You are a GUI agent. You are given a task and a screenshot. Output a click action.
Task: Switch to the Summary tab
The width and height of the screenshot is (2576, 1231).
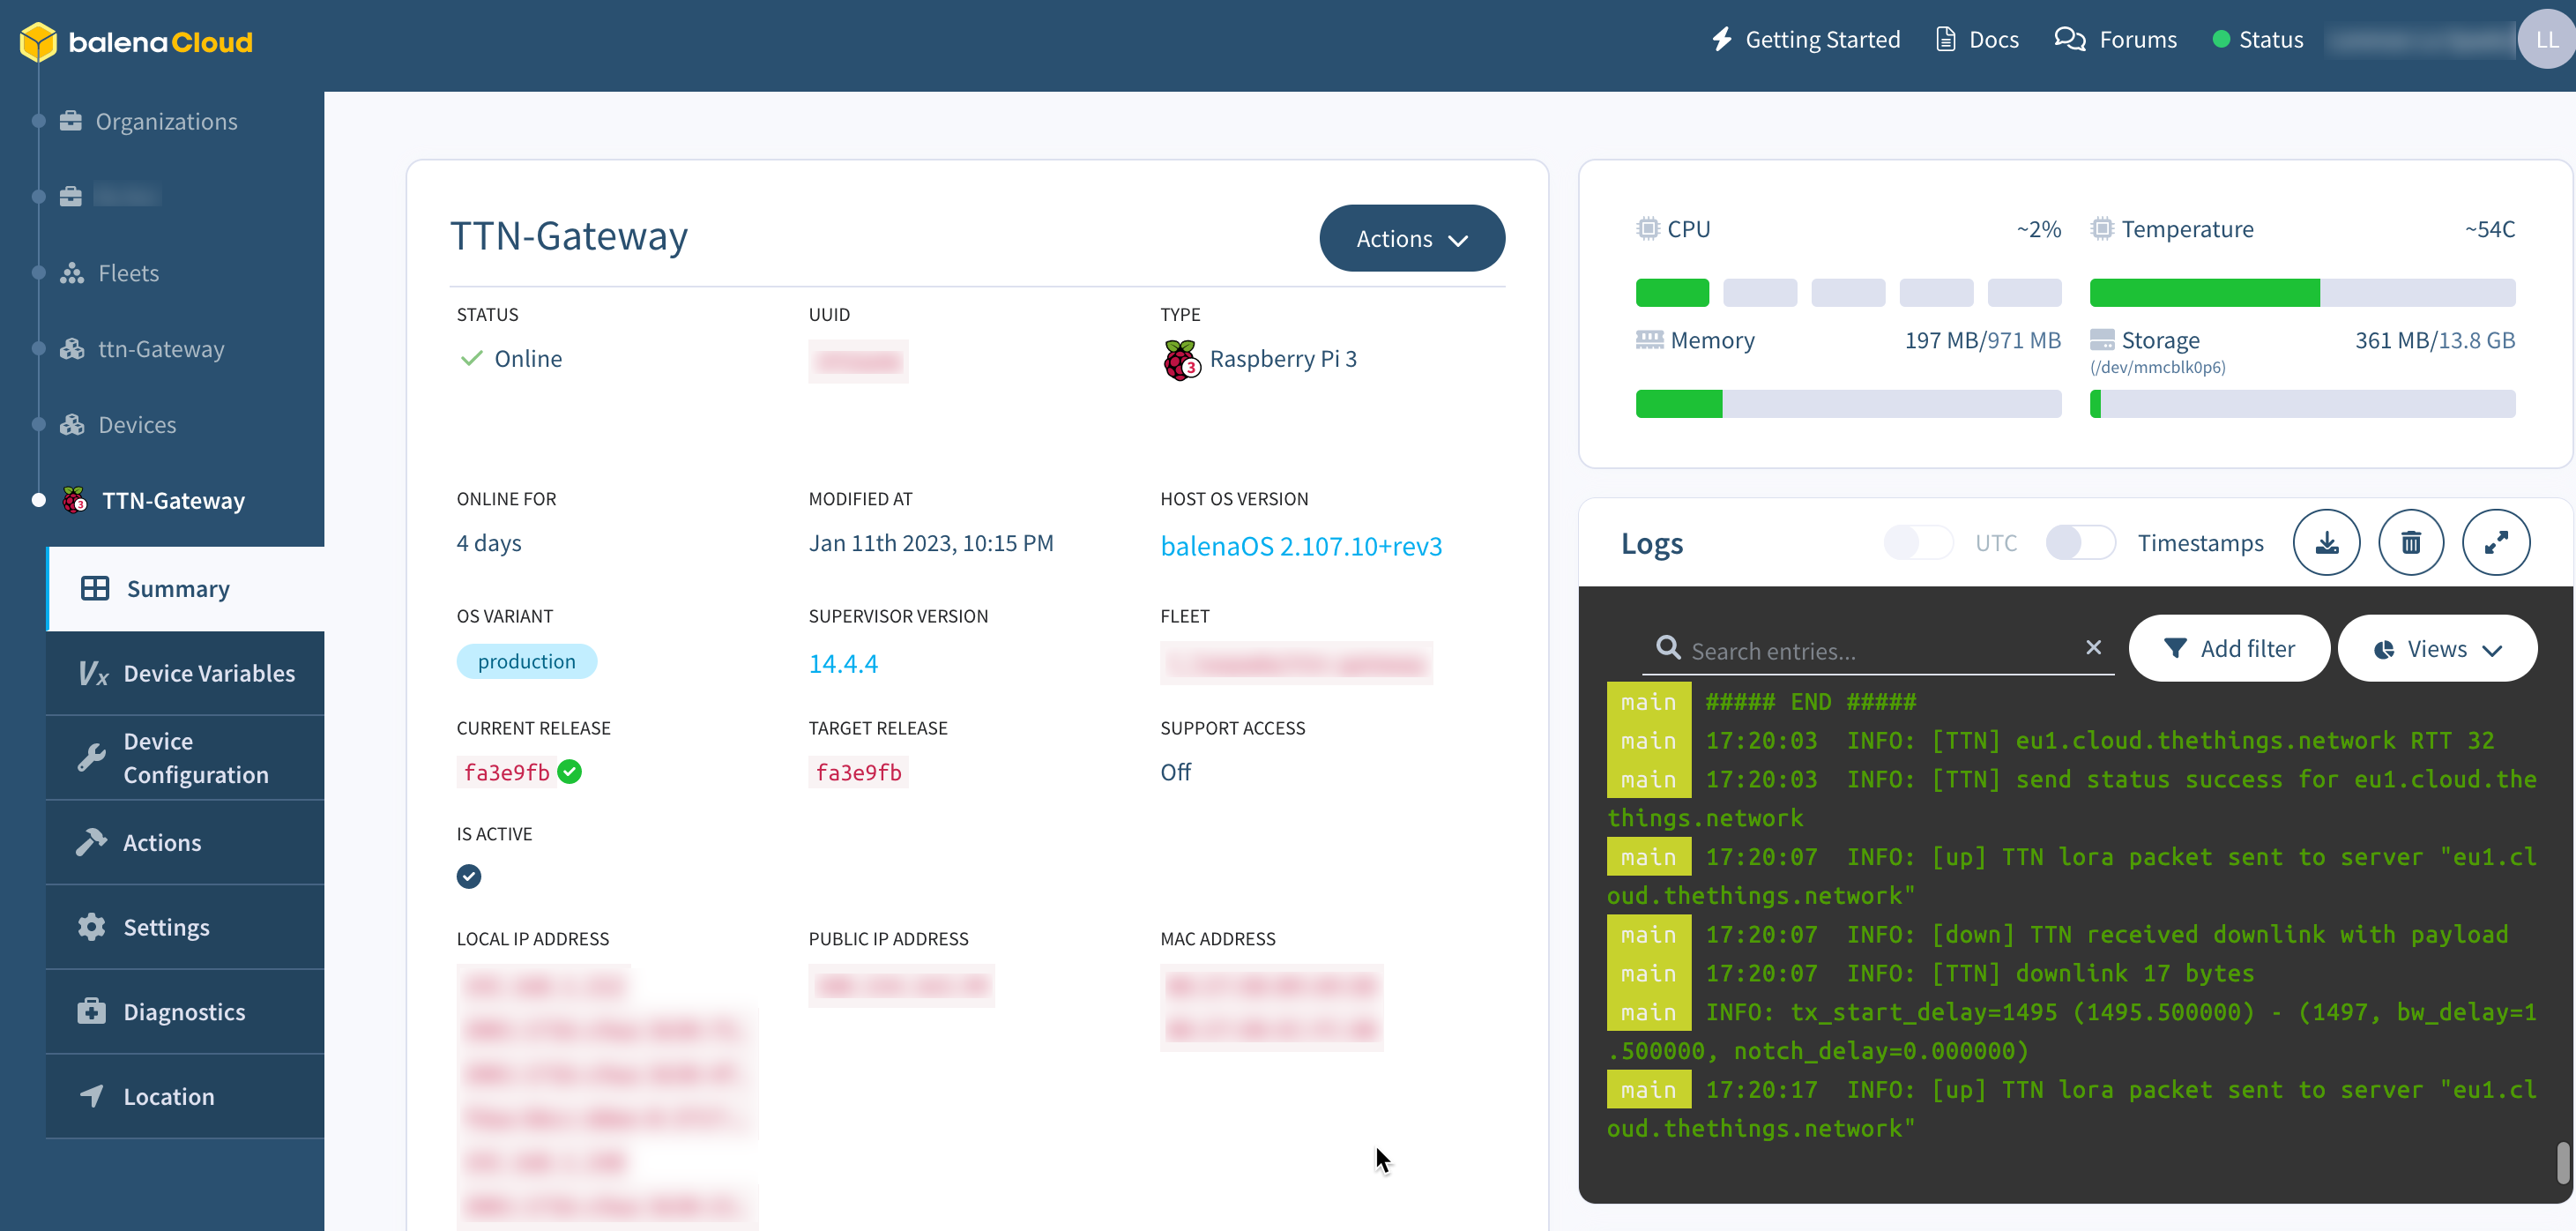186,589
